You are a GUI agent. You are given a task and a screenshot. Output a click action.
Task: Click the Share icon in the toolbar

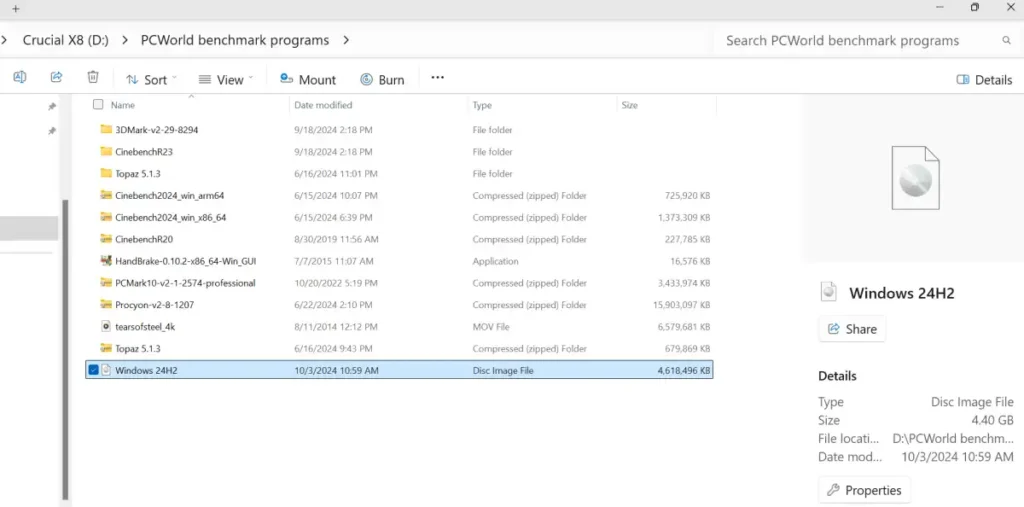(56, 77)
